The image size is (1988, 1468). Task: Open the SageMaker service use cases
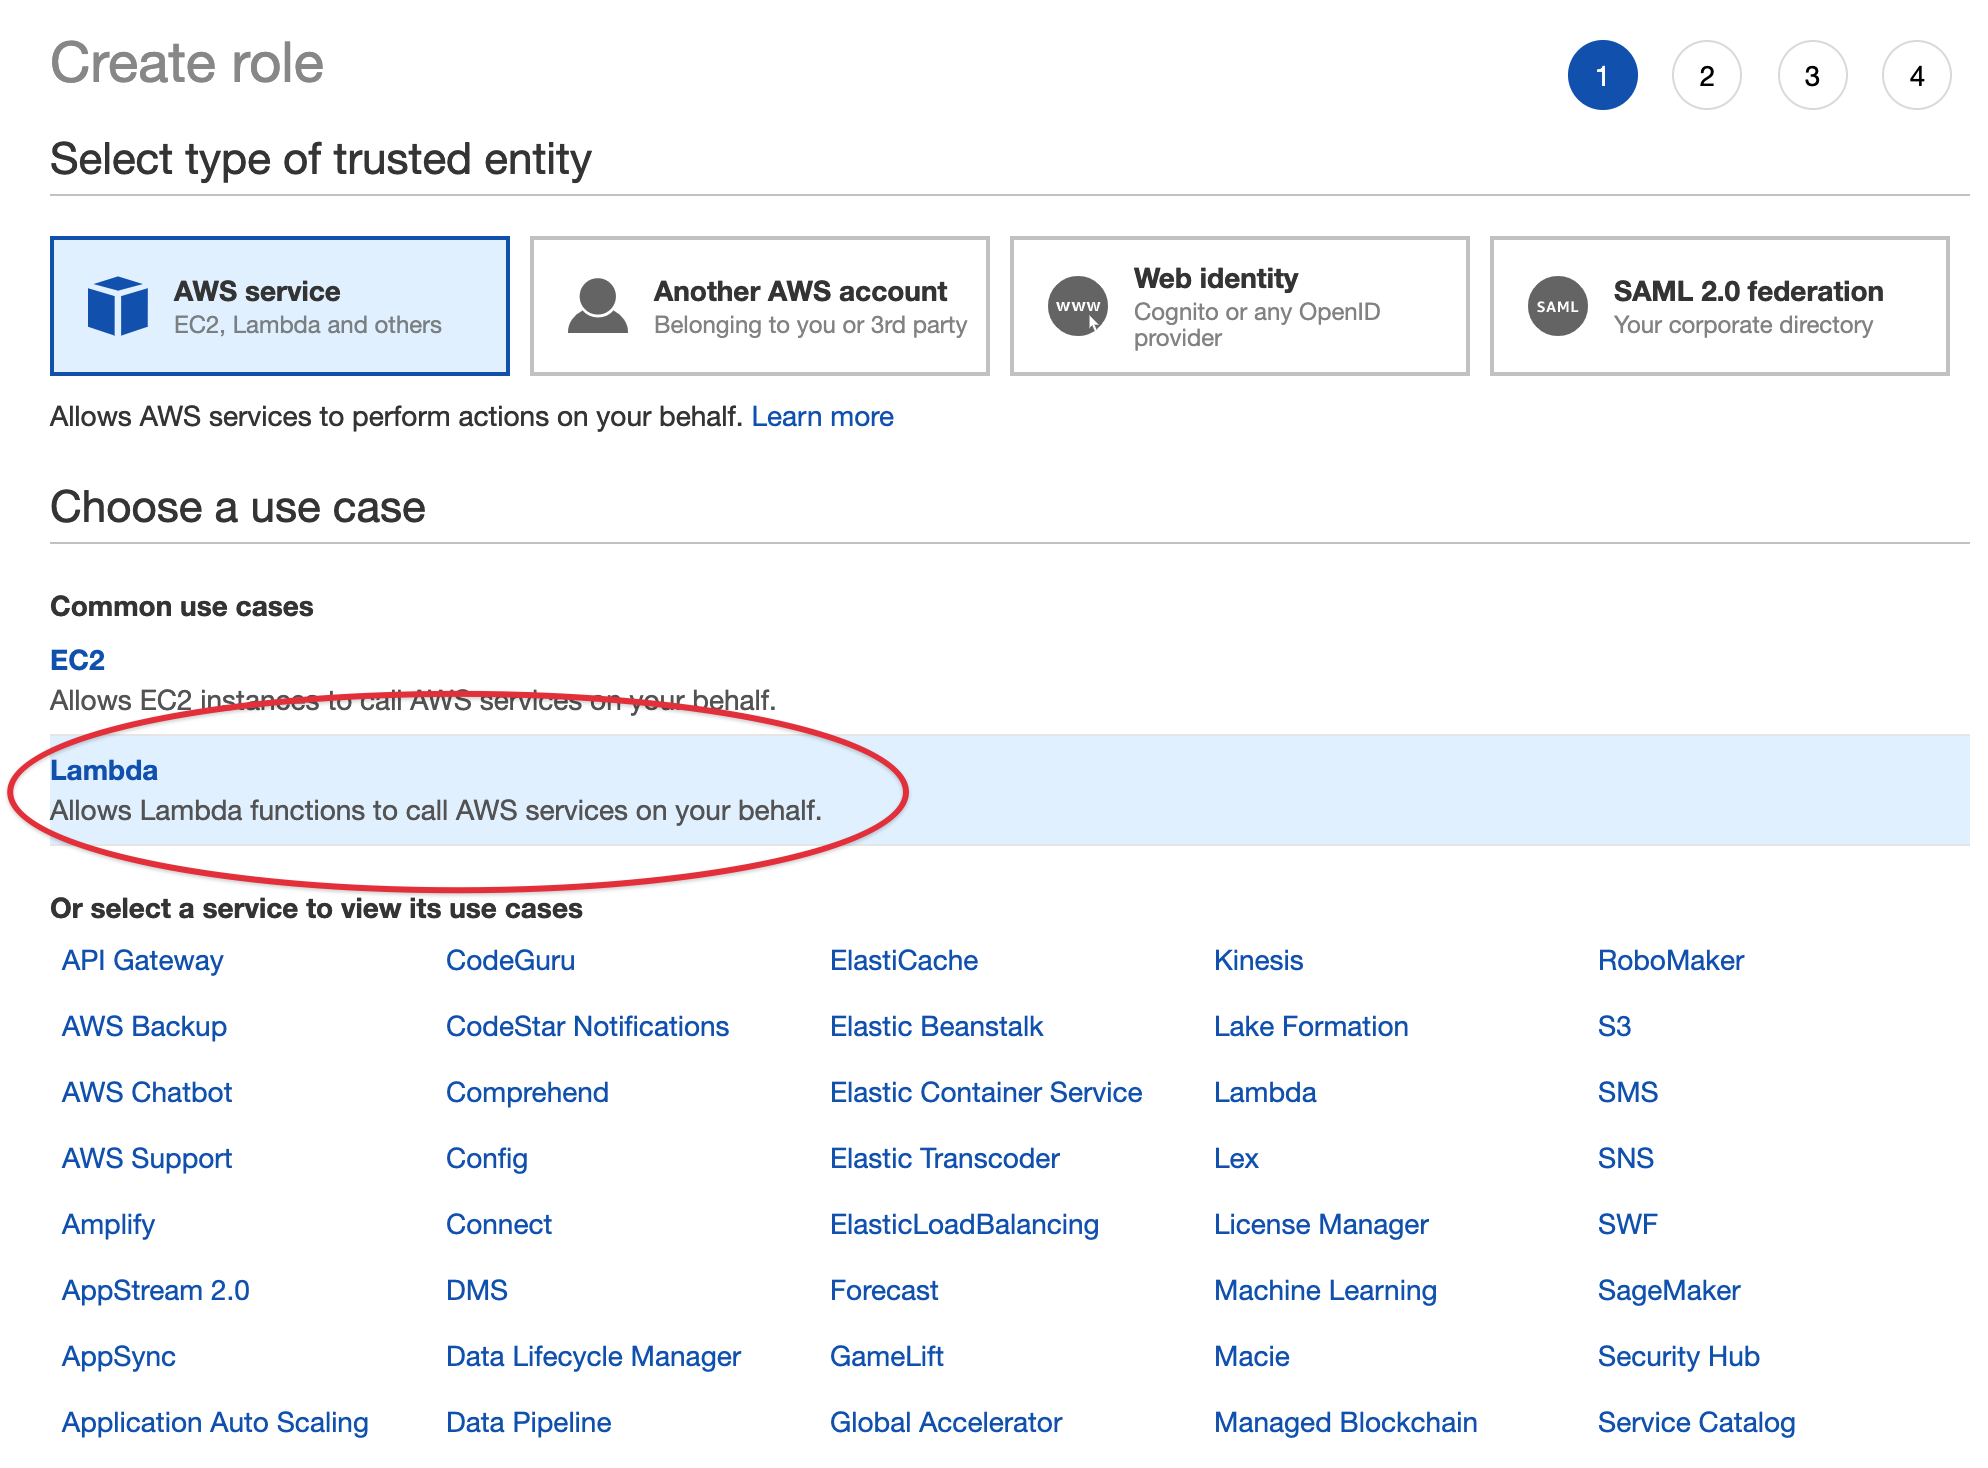[1668, 1290]
